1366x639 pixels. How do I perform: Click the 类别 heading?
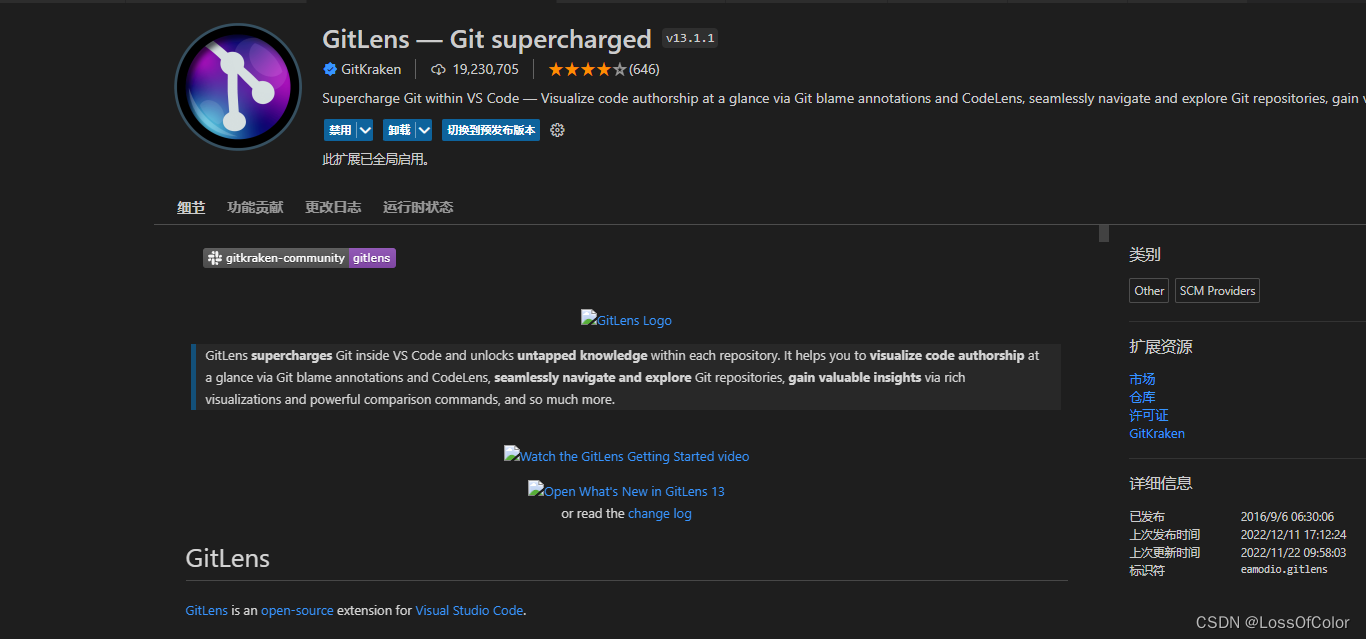(x=1145, y=255)
